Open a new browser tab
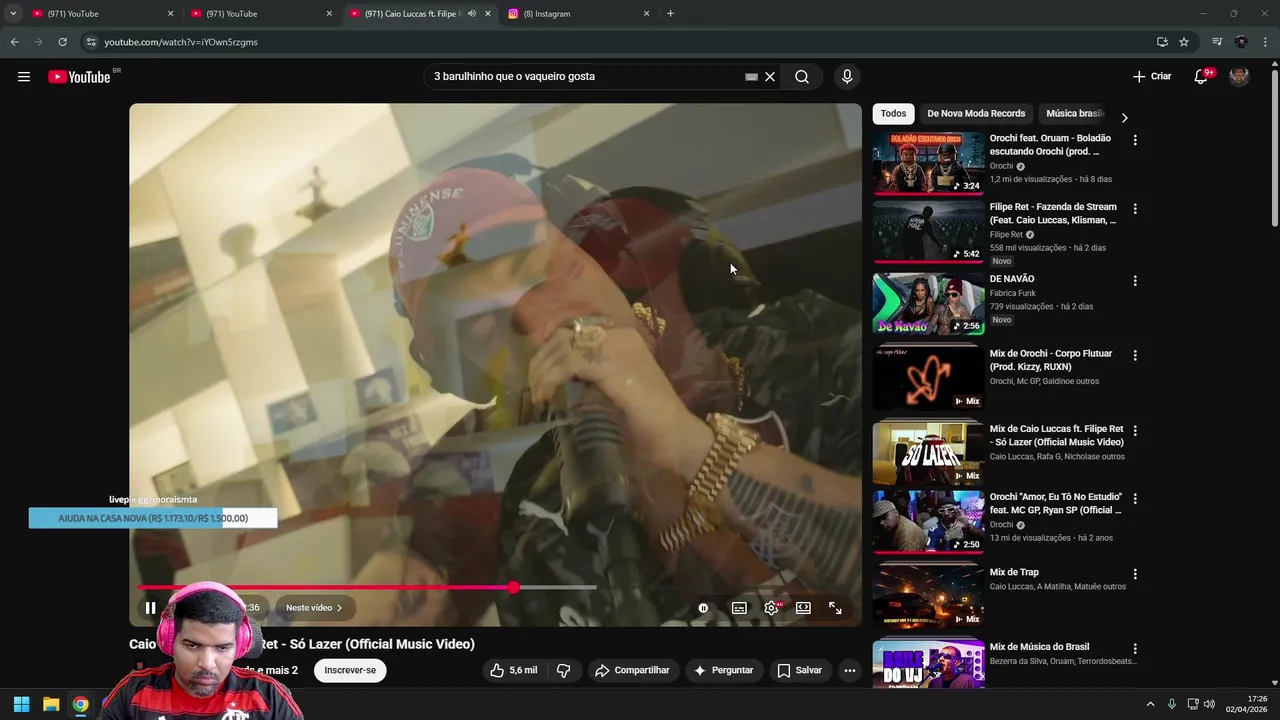Viewport: 1280px width, 720px height. 670,14
